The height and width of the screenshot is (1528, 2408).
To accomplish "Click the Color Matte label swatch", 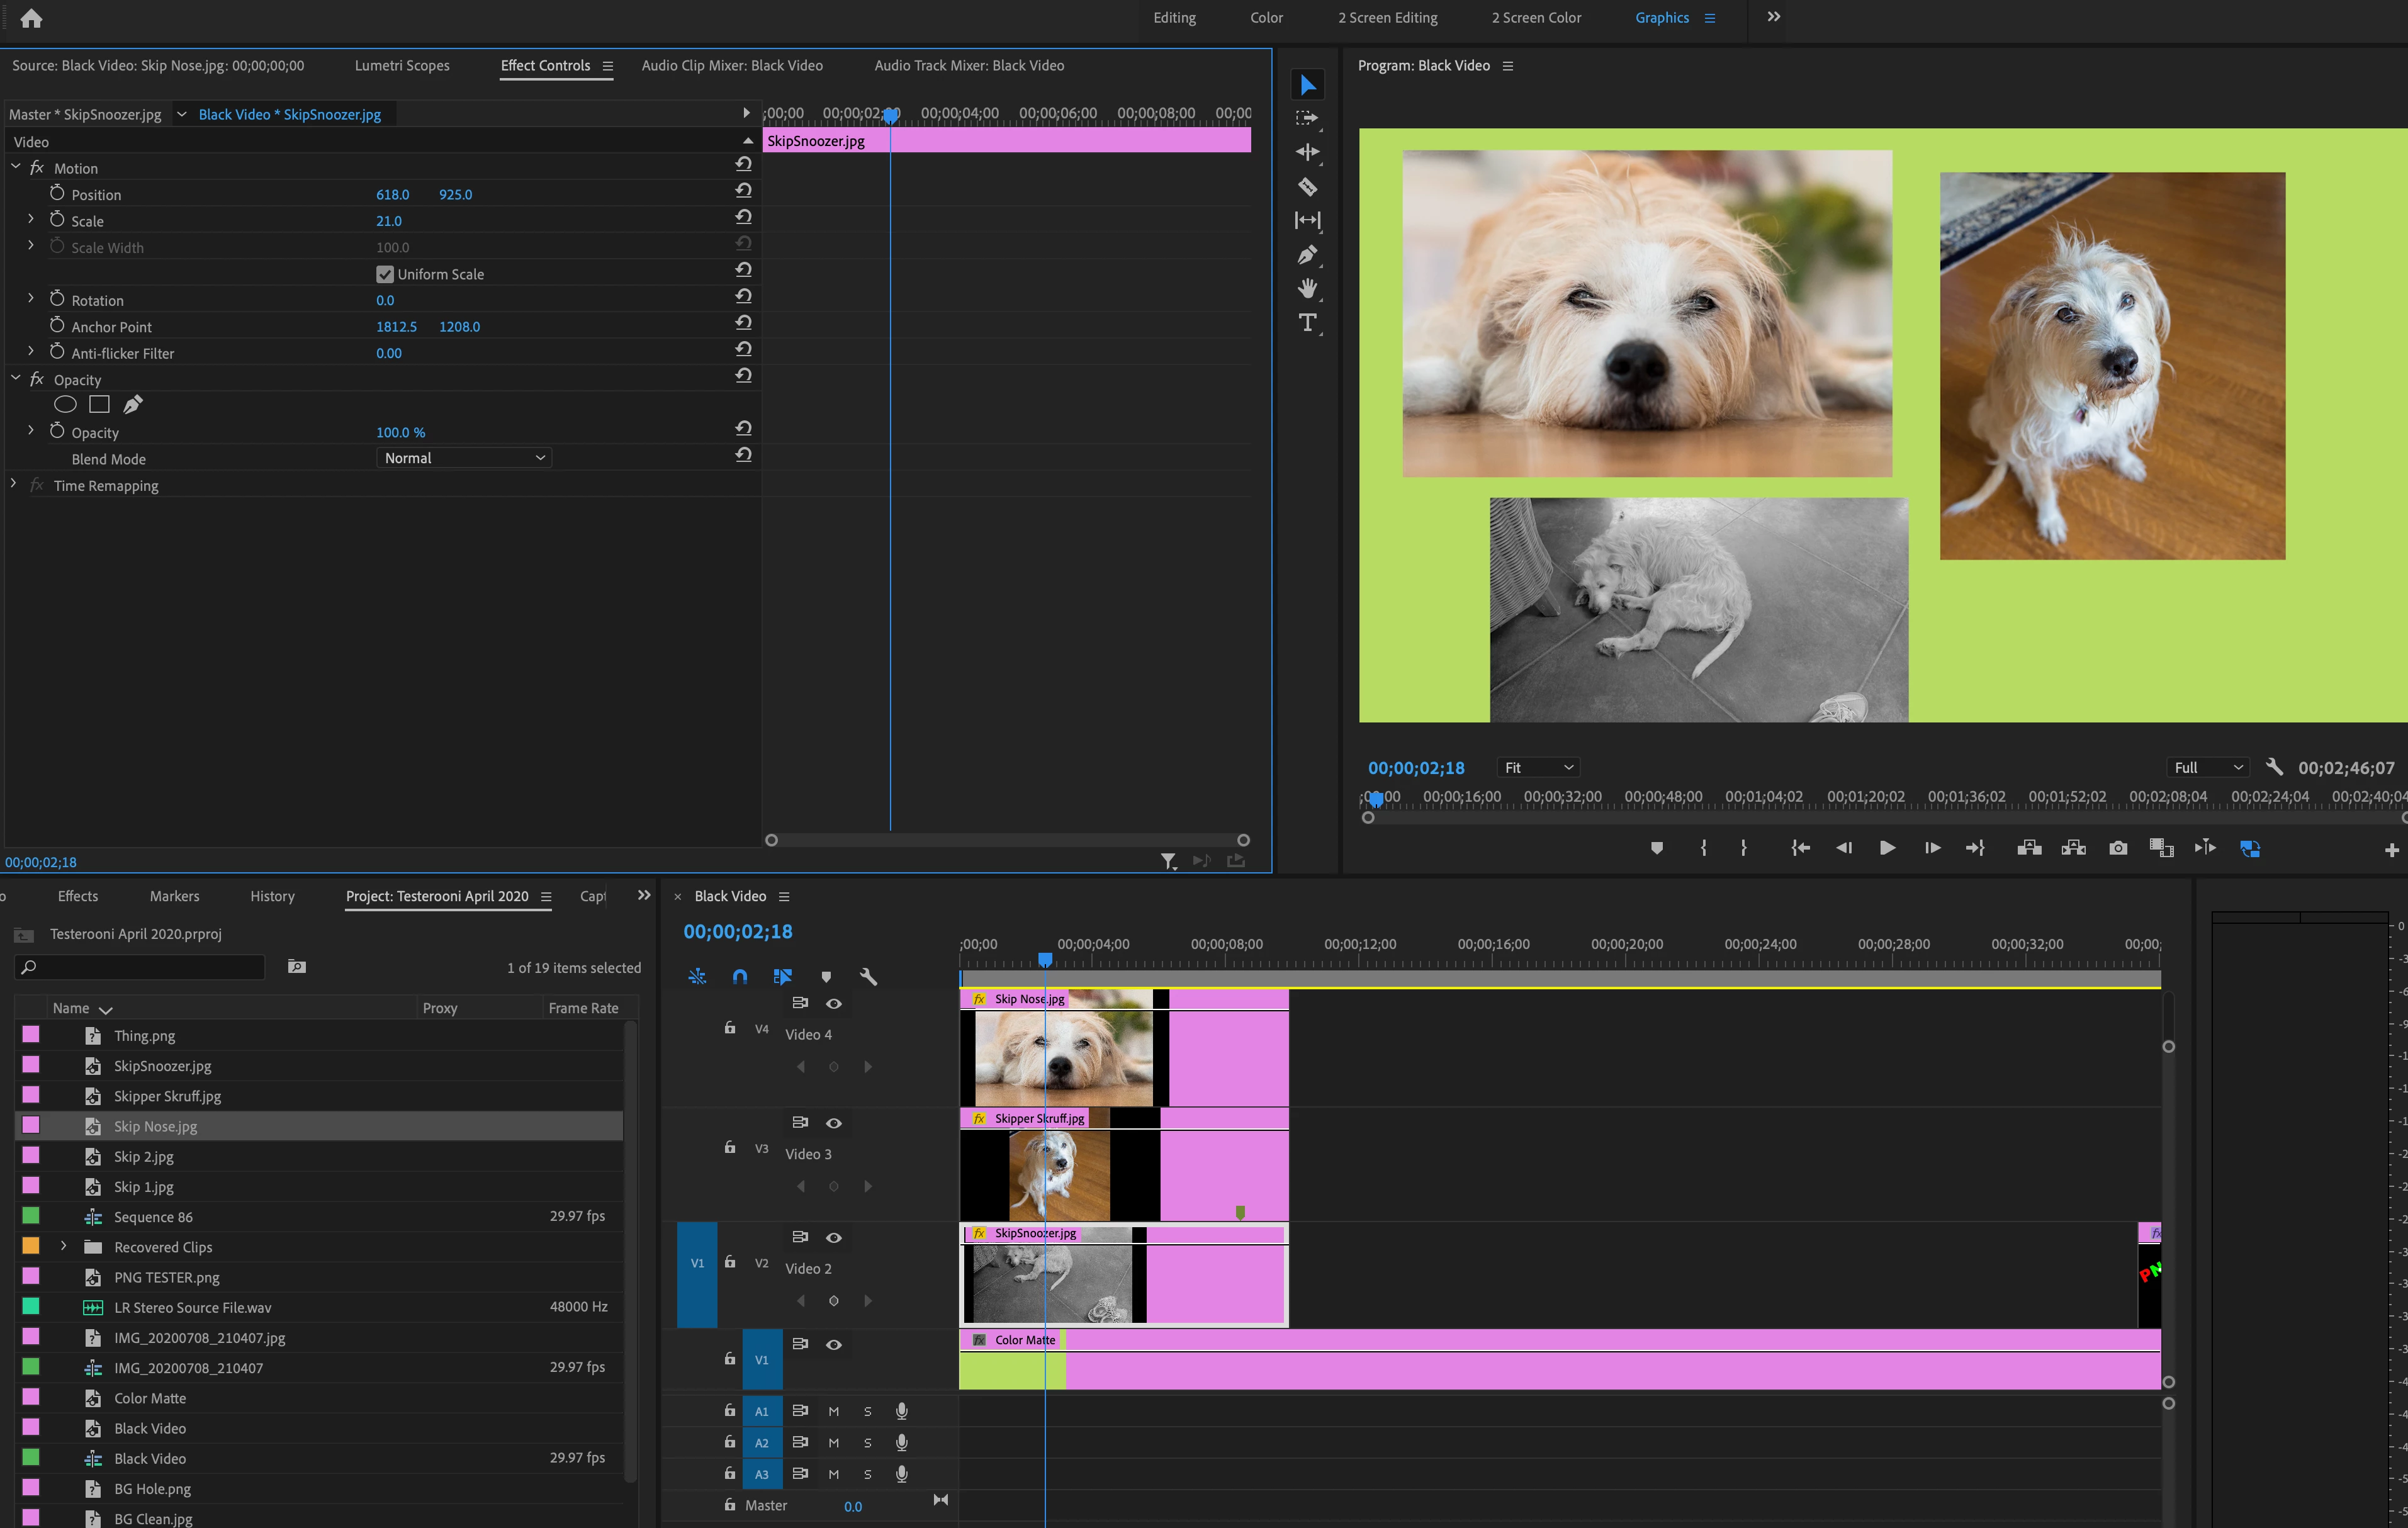I will coord(31,1397).
